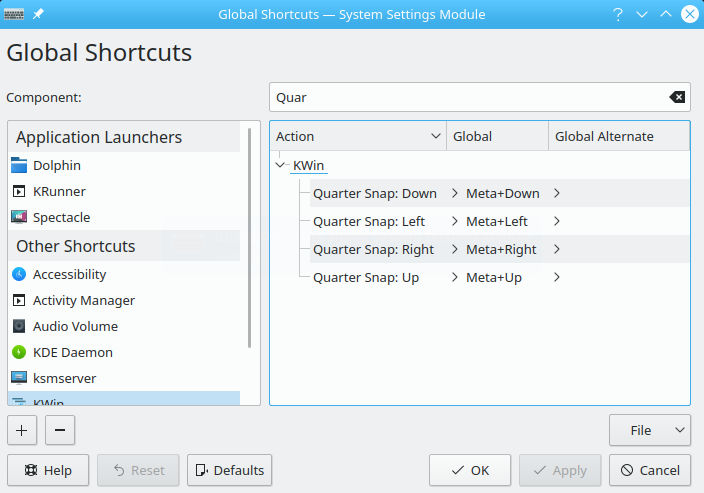Restore Defaults button
Viewport: 704px width, 493px height.
click(229, 470)
